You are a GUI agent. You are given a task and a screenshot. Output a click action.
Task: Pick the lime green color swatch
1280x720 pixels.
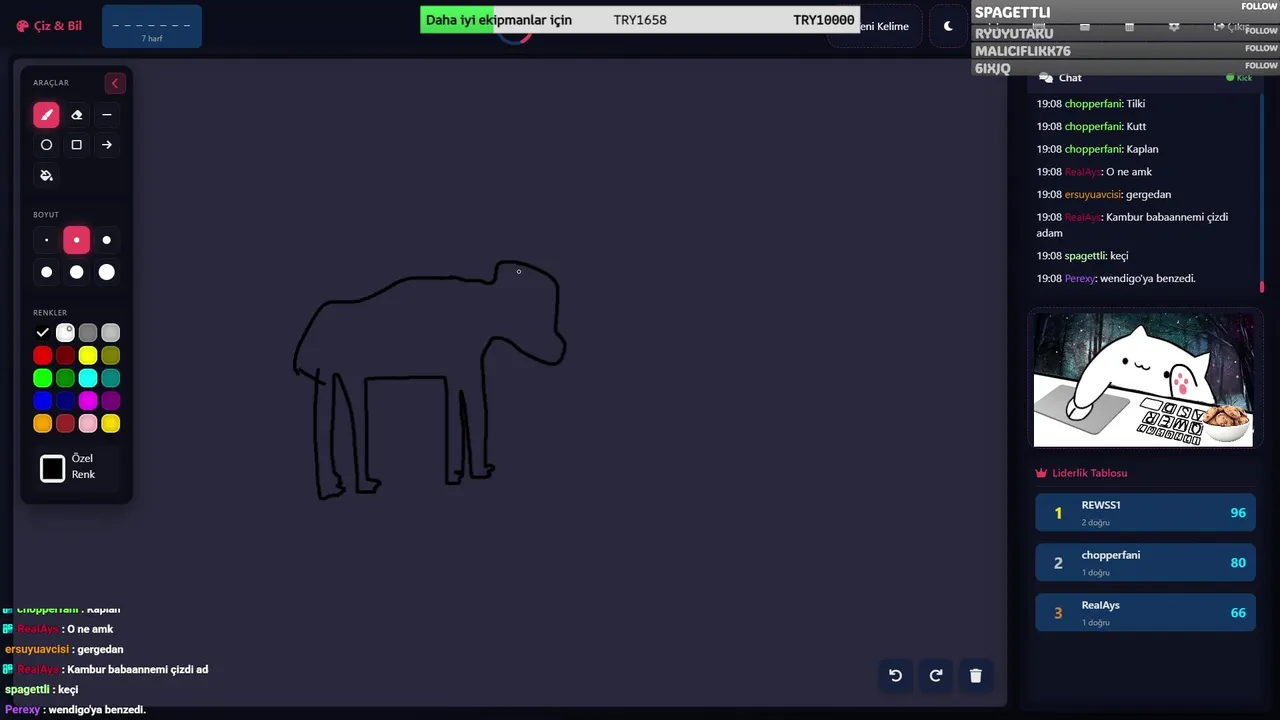click(42, 378)
